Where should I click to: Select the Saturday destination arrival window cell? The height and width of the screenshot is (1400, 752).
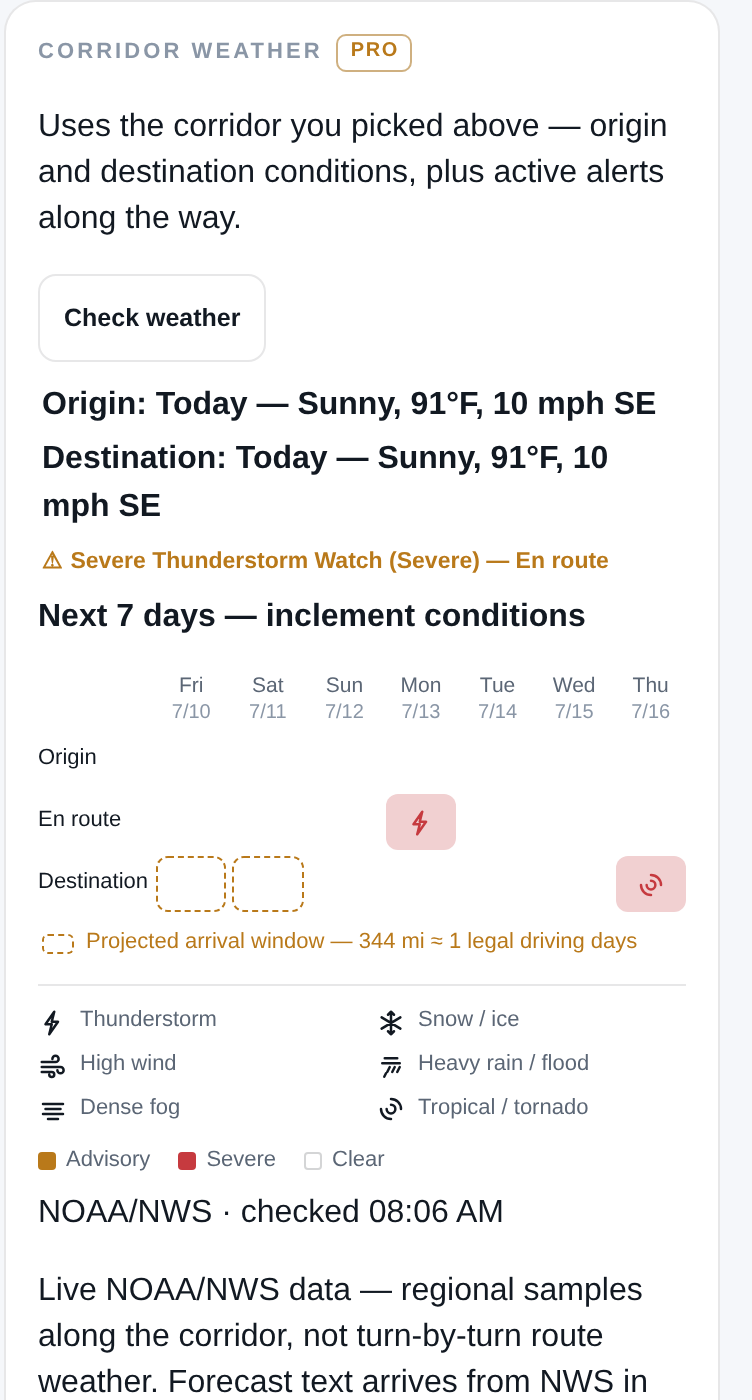[x=268, y=884]
